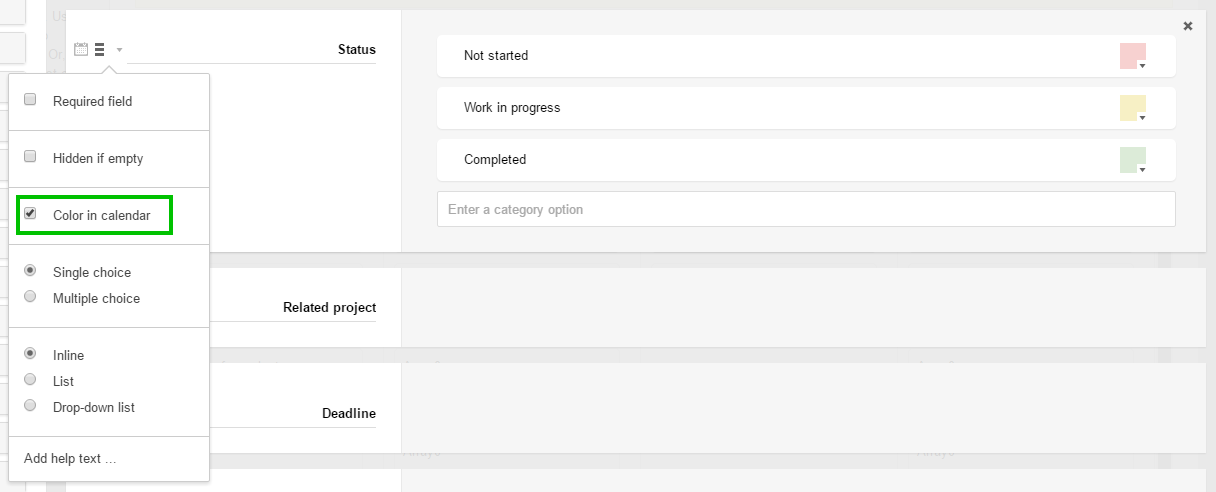Click the Related project field label

click(329, 307)
